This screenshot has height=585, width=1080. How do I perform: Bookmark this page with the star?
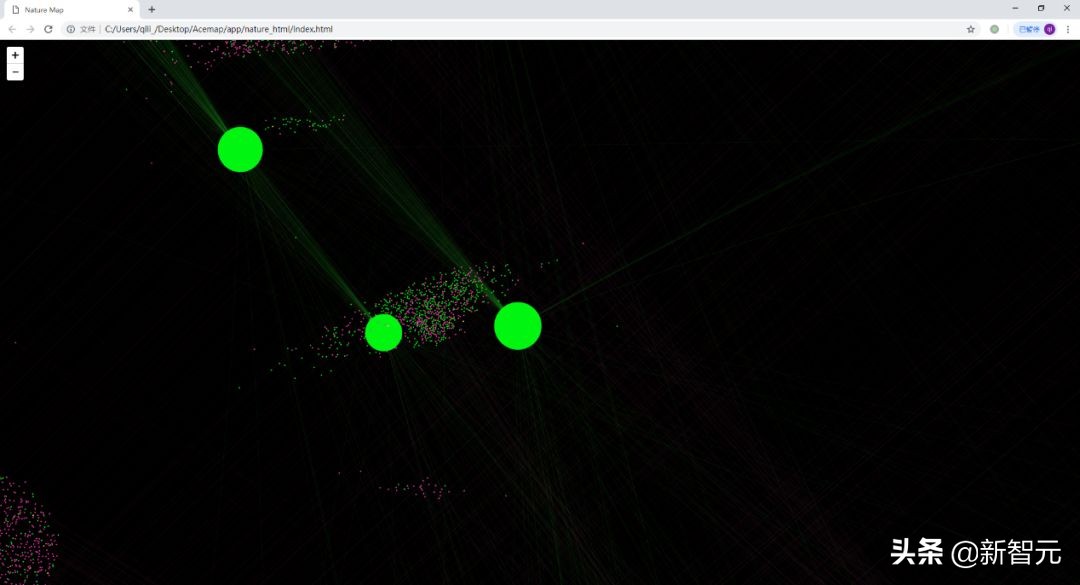970,29
